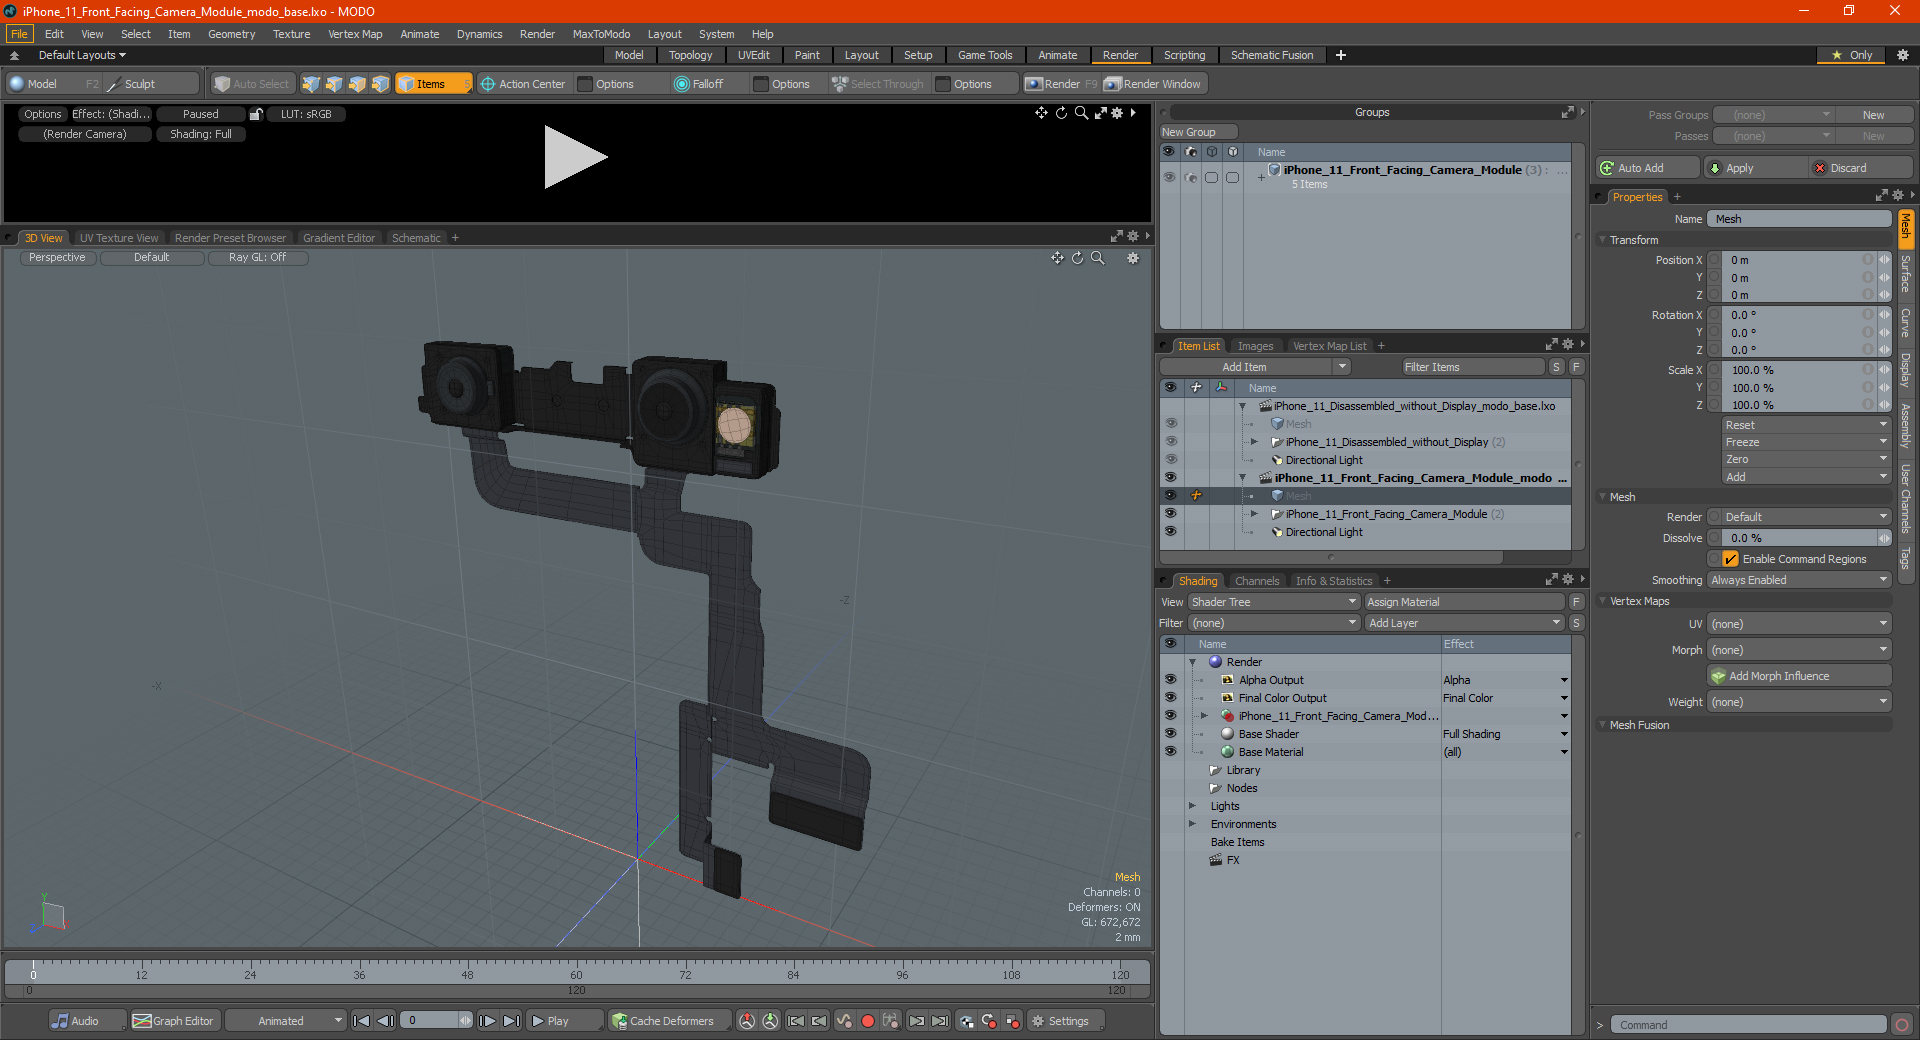Click the vertices selection mode cube icon

click(x=311, y=84)
